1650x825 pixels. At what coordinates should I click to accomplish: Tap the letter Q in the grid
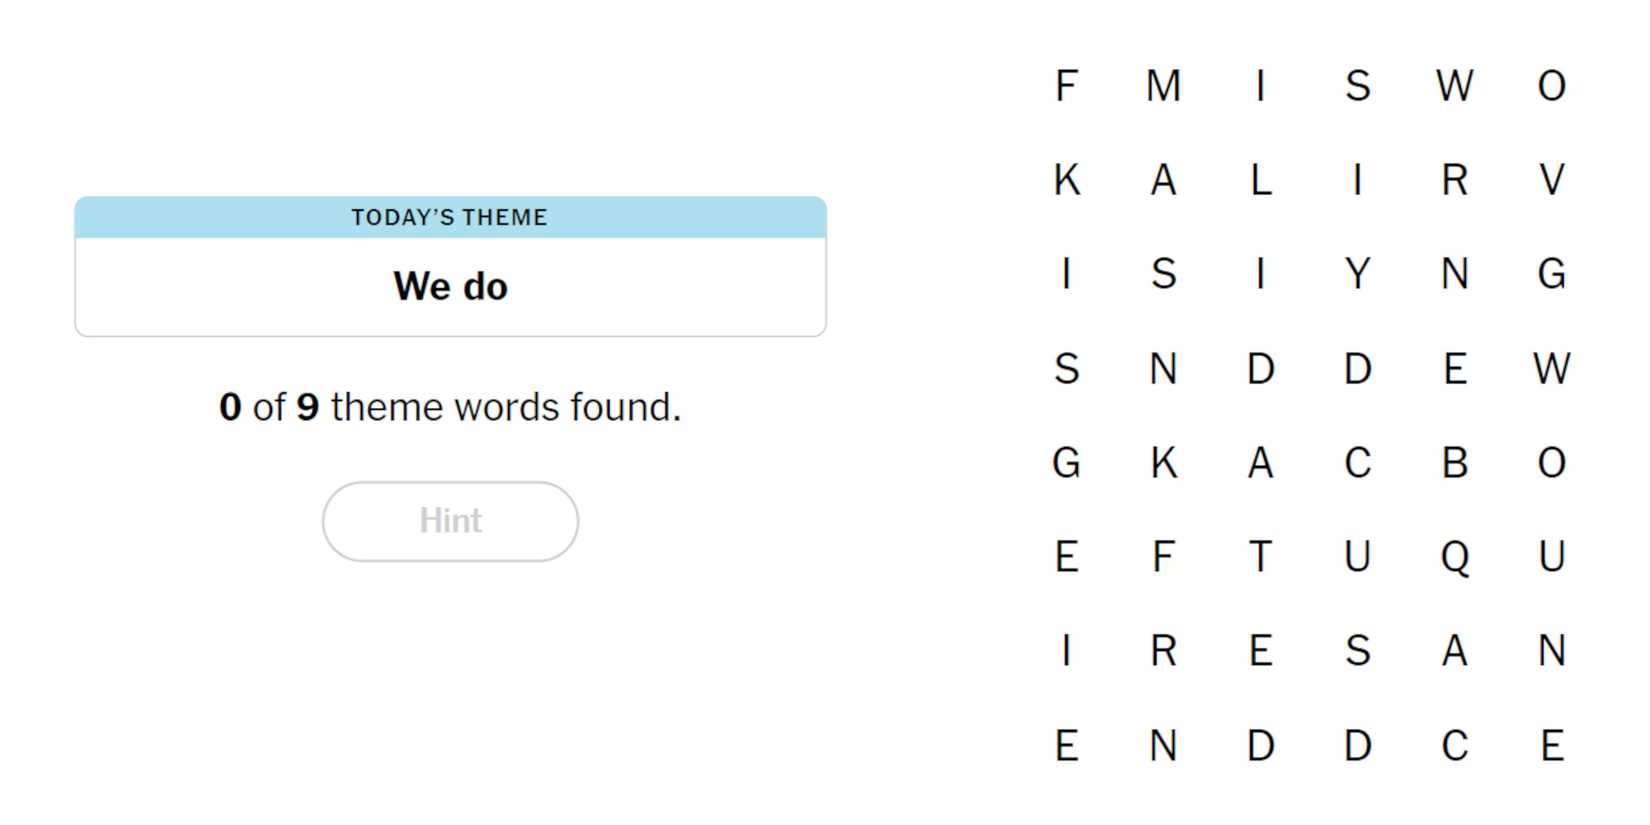tap(1454, 557)
